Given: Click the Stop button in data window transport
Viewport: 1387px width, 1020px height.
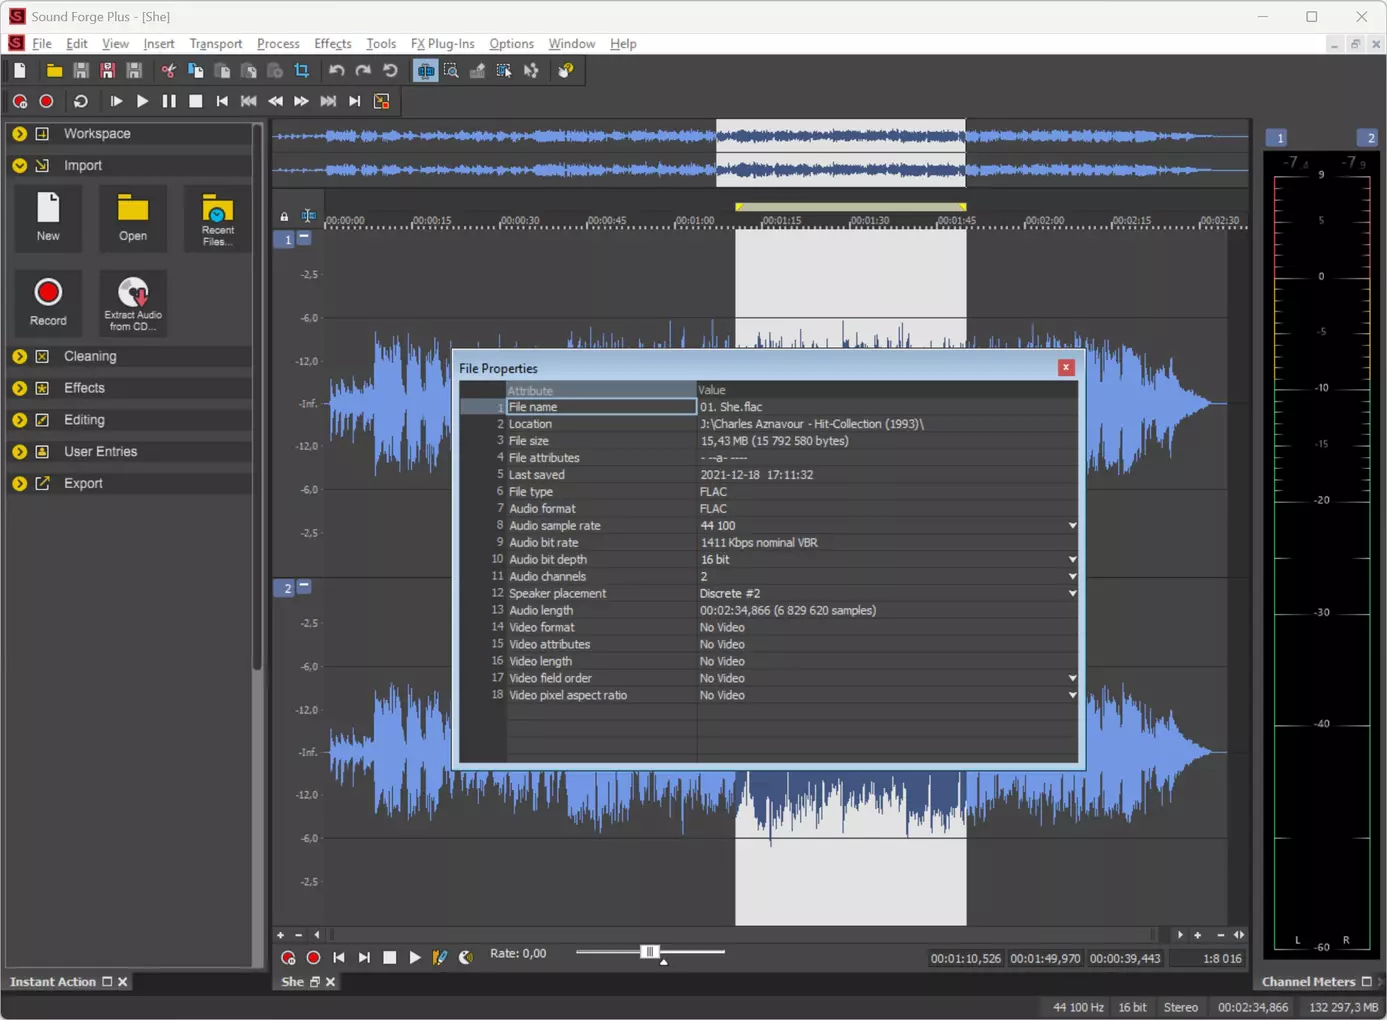Looking at the screenshot, I should [x=390, y=958].
